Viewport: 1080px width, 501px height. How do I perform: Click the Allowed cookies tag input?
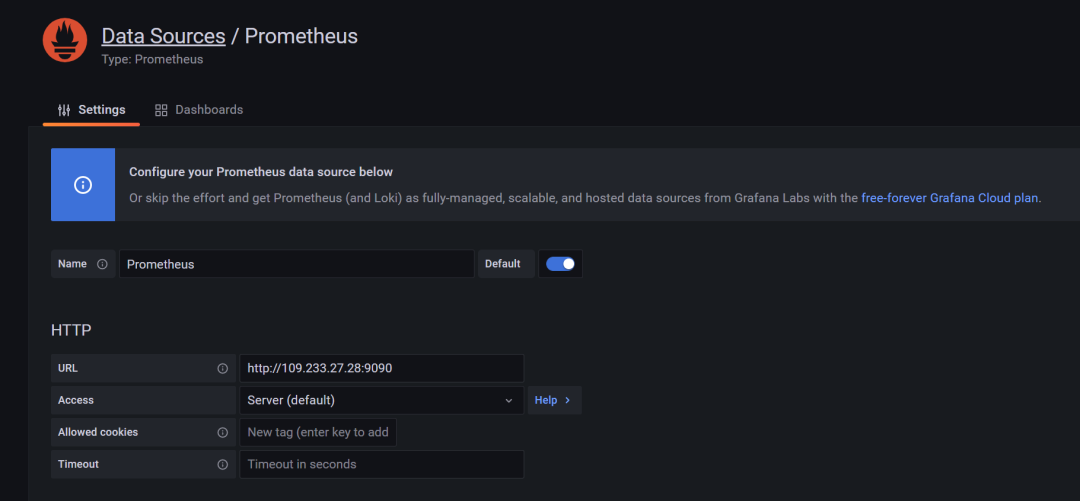click(x=318, y=432)
